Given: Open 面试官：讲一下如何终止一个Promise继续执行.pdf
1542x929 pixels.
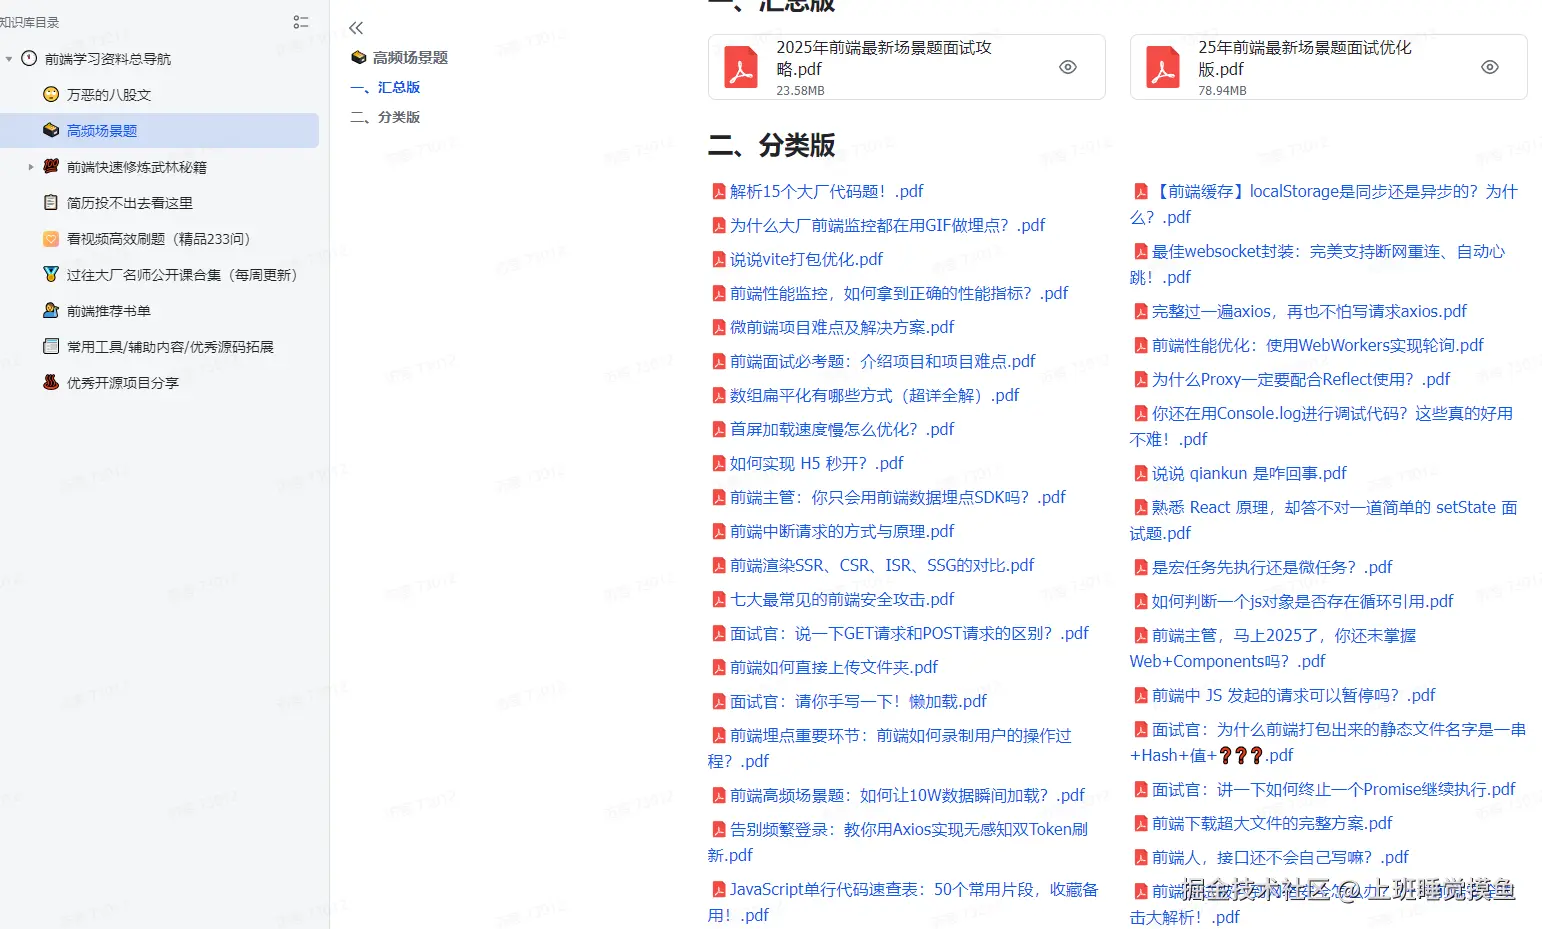Looking at the screenshot, I should point(1333,789).
